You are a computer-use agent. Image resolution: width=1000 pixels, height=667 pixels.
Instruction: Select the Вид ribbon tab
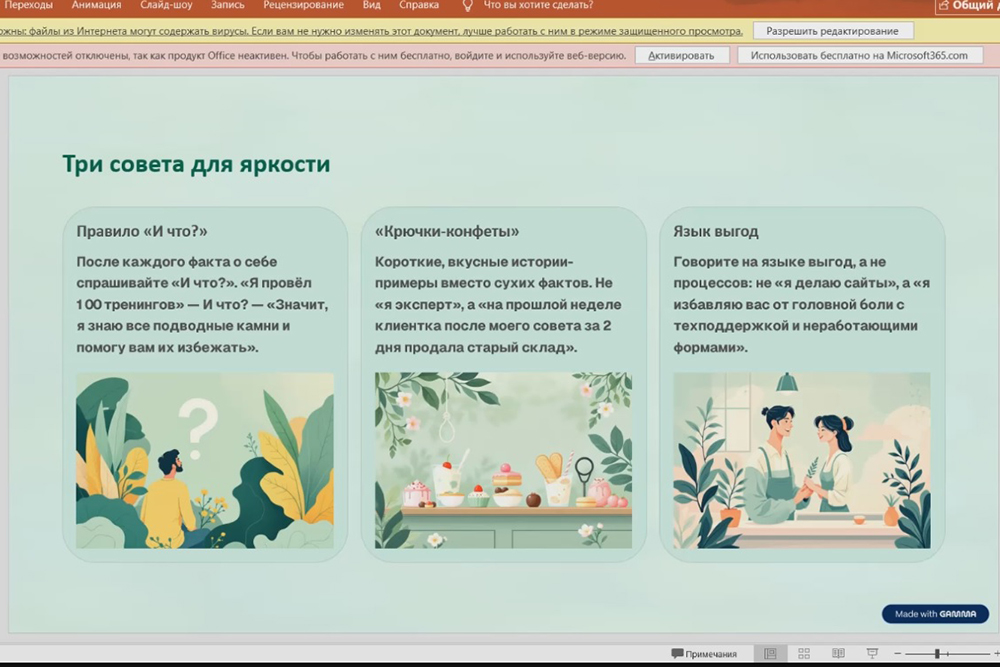[x=371, y=5]
